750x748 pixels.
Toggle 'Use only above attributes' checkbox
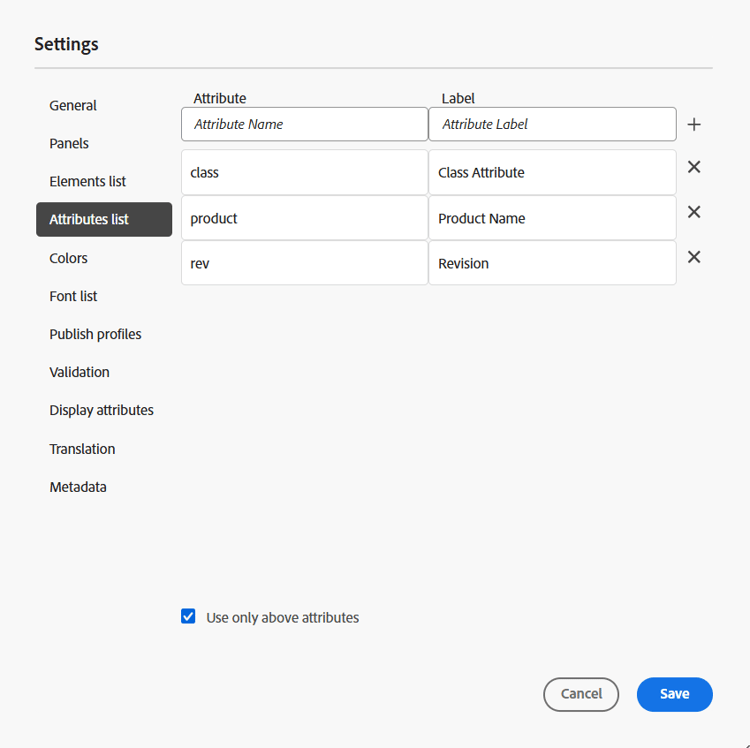[x=188, y=617]
